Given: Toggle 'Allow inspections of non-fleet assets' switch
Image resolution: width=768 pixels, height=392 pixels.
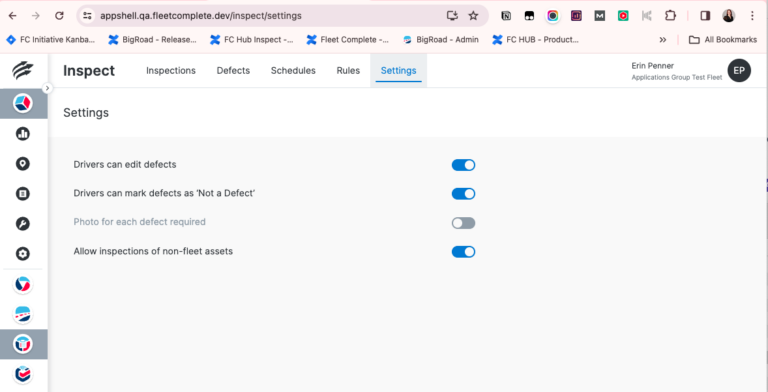Looking at the screenshot, I should [x=463, y=252].
